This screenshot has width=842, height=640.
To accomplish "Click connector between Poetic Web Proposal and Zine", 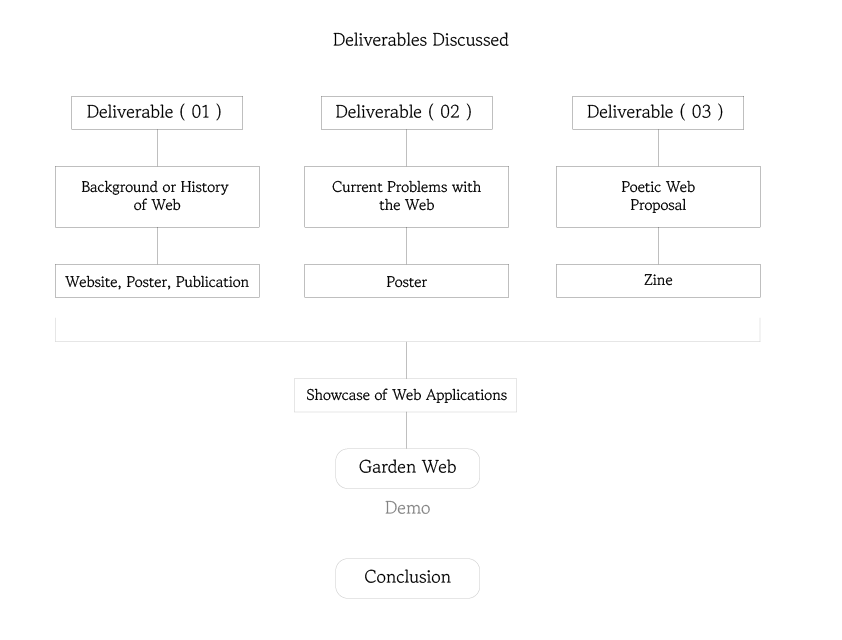I will coord(658,246).
